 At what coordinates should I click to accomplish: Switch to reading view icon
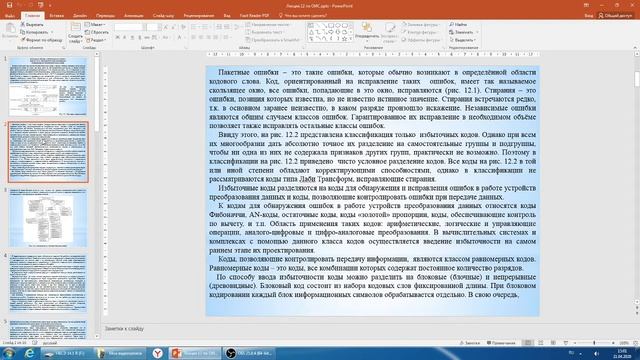pyautogui.click(x=553, y=343)
